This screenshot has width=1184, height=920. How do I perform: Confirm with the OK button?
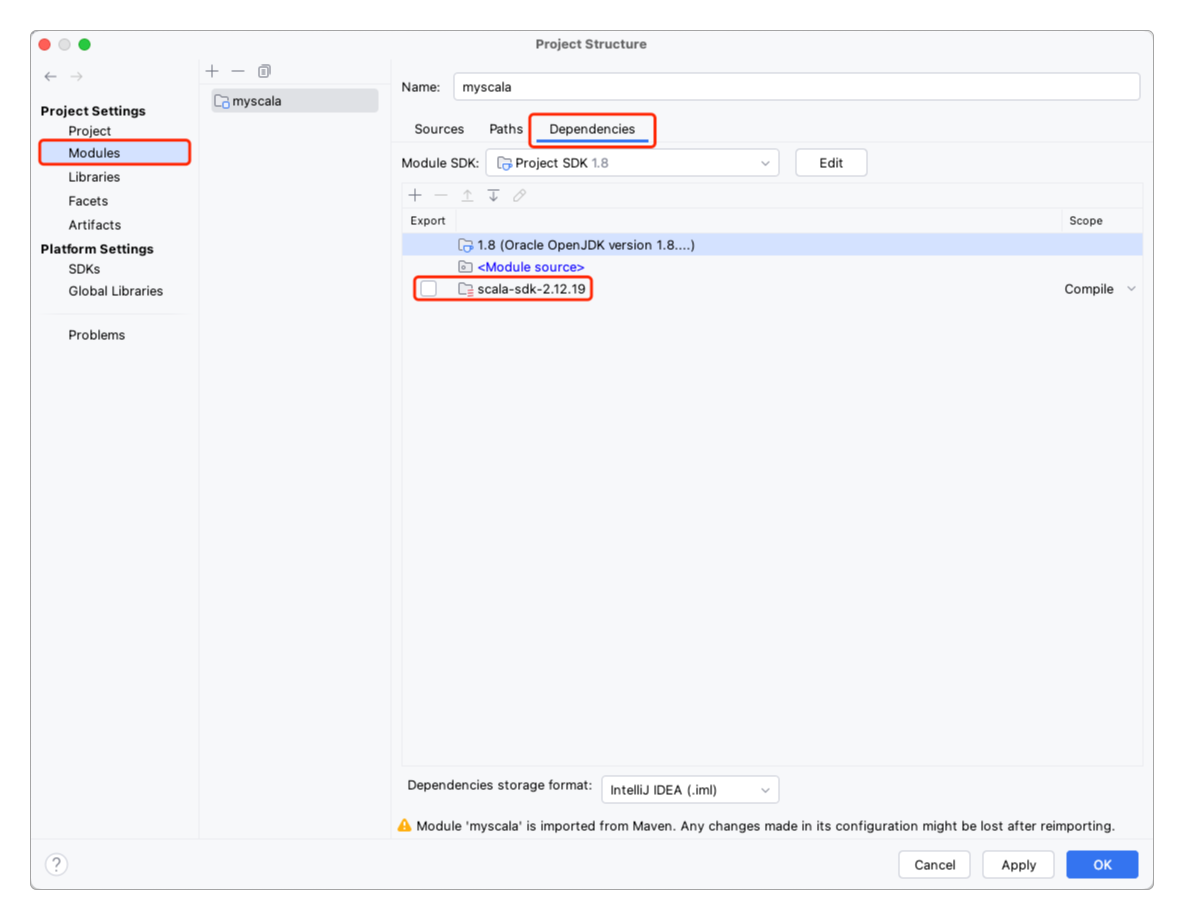coord(1102,865)
